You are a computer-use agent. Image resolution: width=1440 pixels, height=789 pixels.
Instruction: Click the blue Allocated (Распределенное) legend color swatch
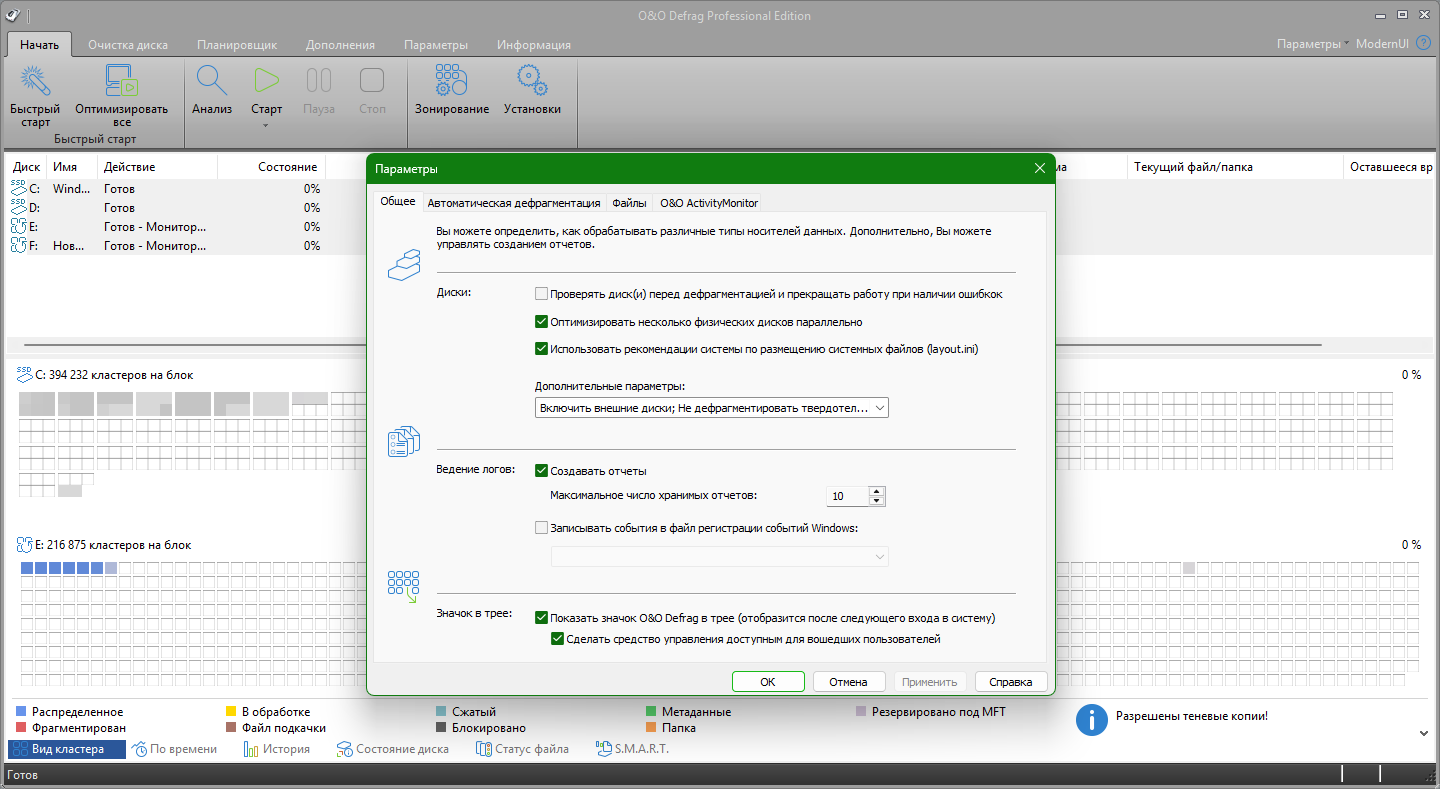point(21,712)
